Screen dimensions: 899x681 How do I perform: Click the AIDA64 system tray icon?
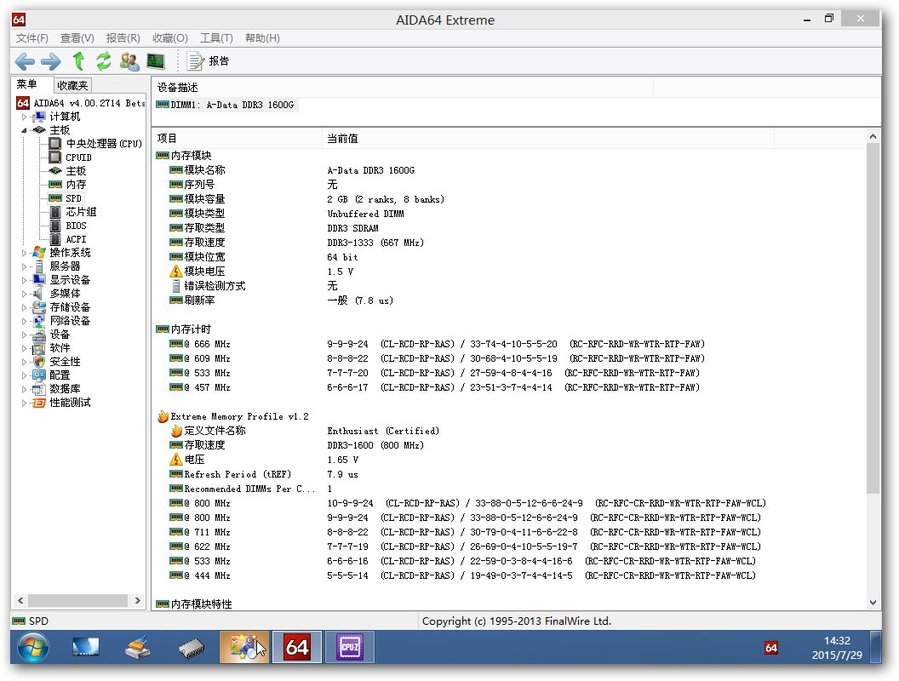pos(771,648)
